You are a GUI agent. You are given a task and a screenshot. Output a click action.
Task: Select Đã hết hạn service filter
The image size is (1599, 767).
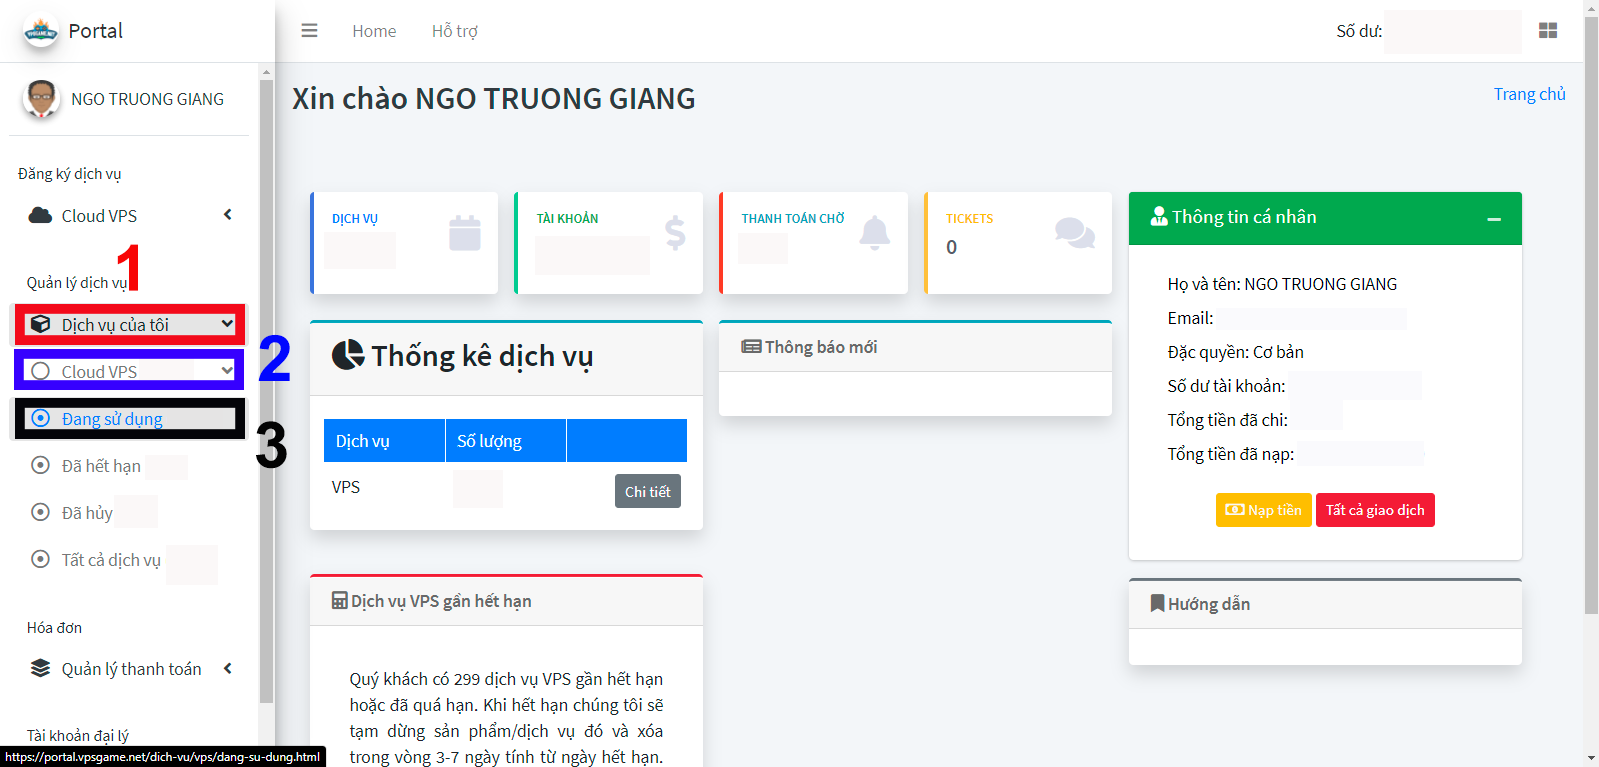pyautogui.click(x=100, y=466)
